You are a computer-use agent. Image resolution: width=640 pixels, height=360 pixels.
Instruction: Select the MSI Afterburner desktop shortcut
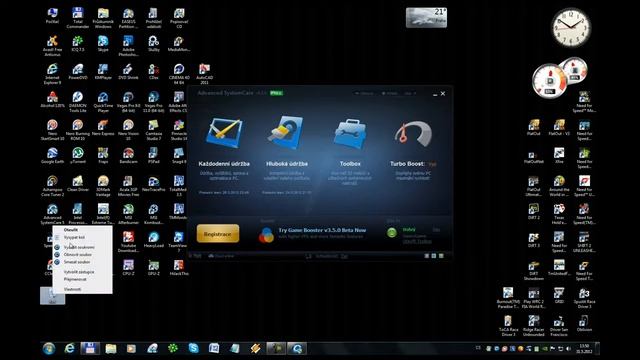coord(128,214)
